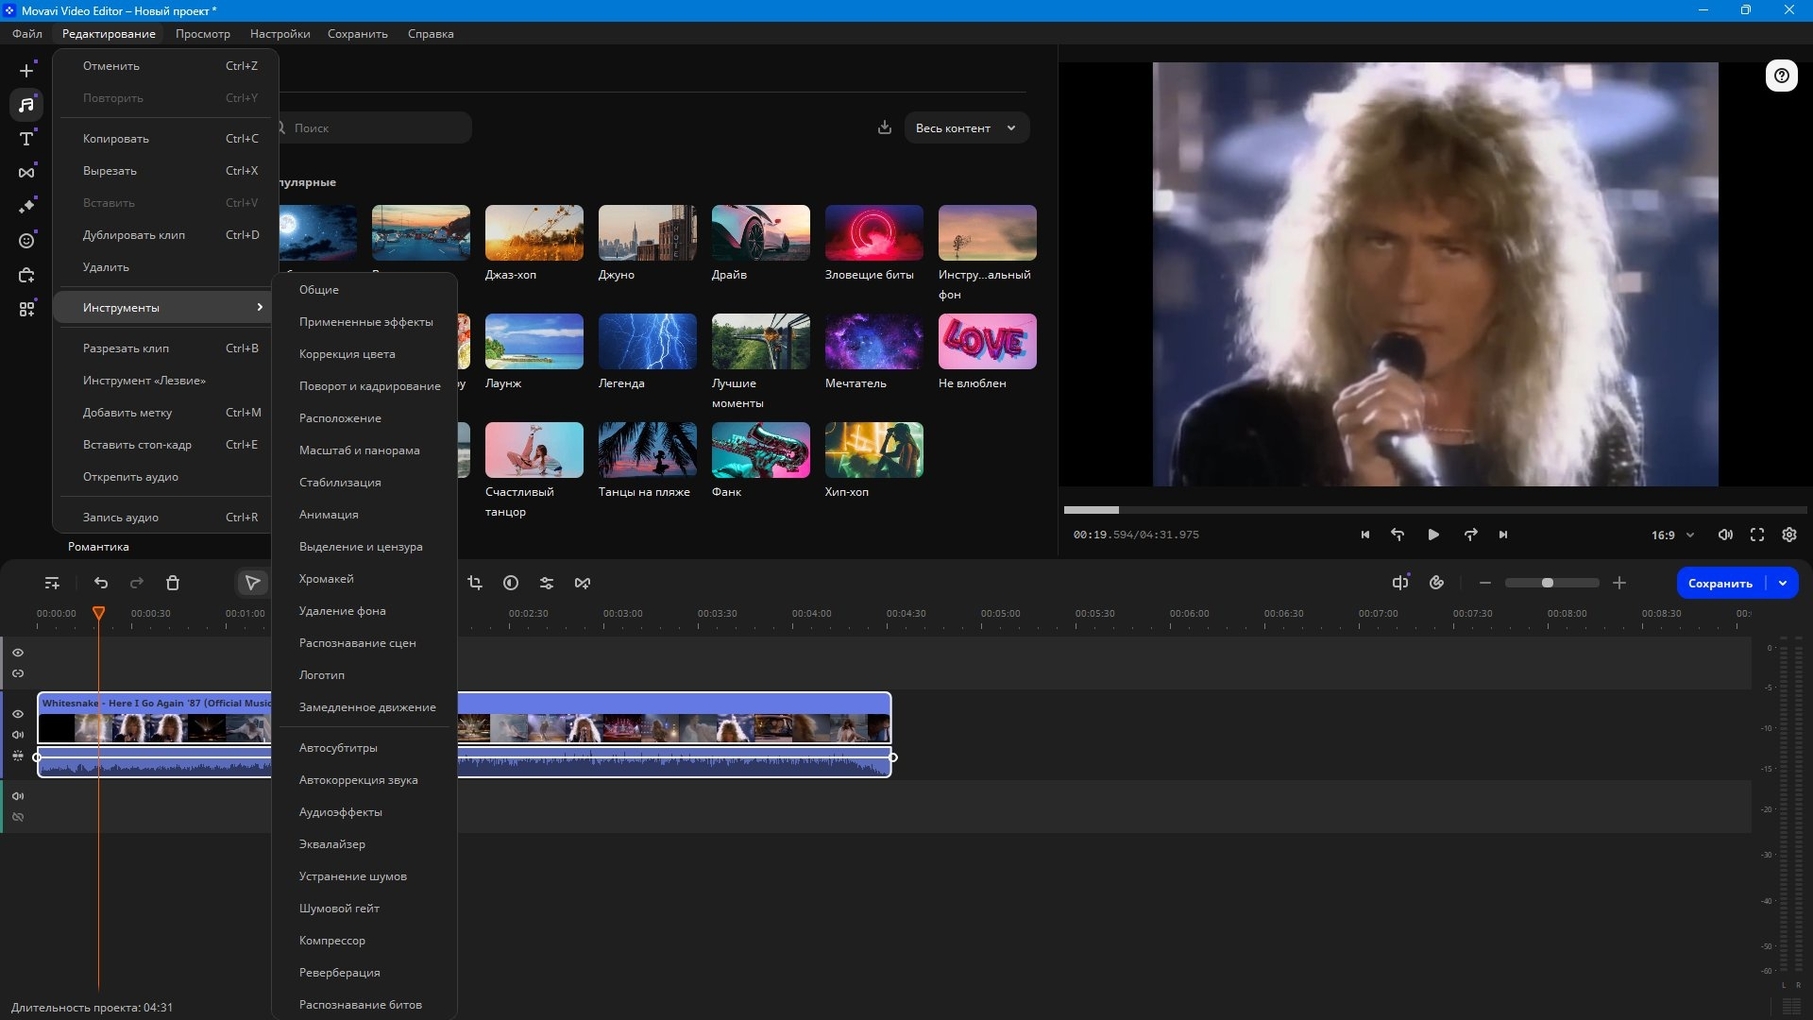Select Эквалайзер in tools submenu
Screen dimensions: 1813x1020
coord(364,845)
